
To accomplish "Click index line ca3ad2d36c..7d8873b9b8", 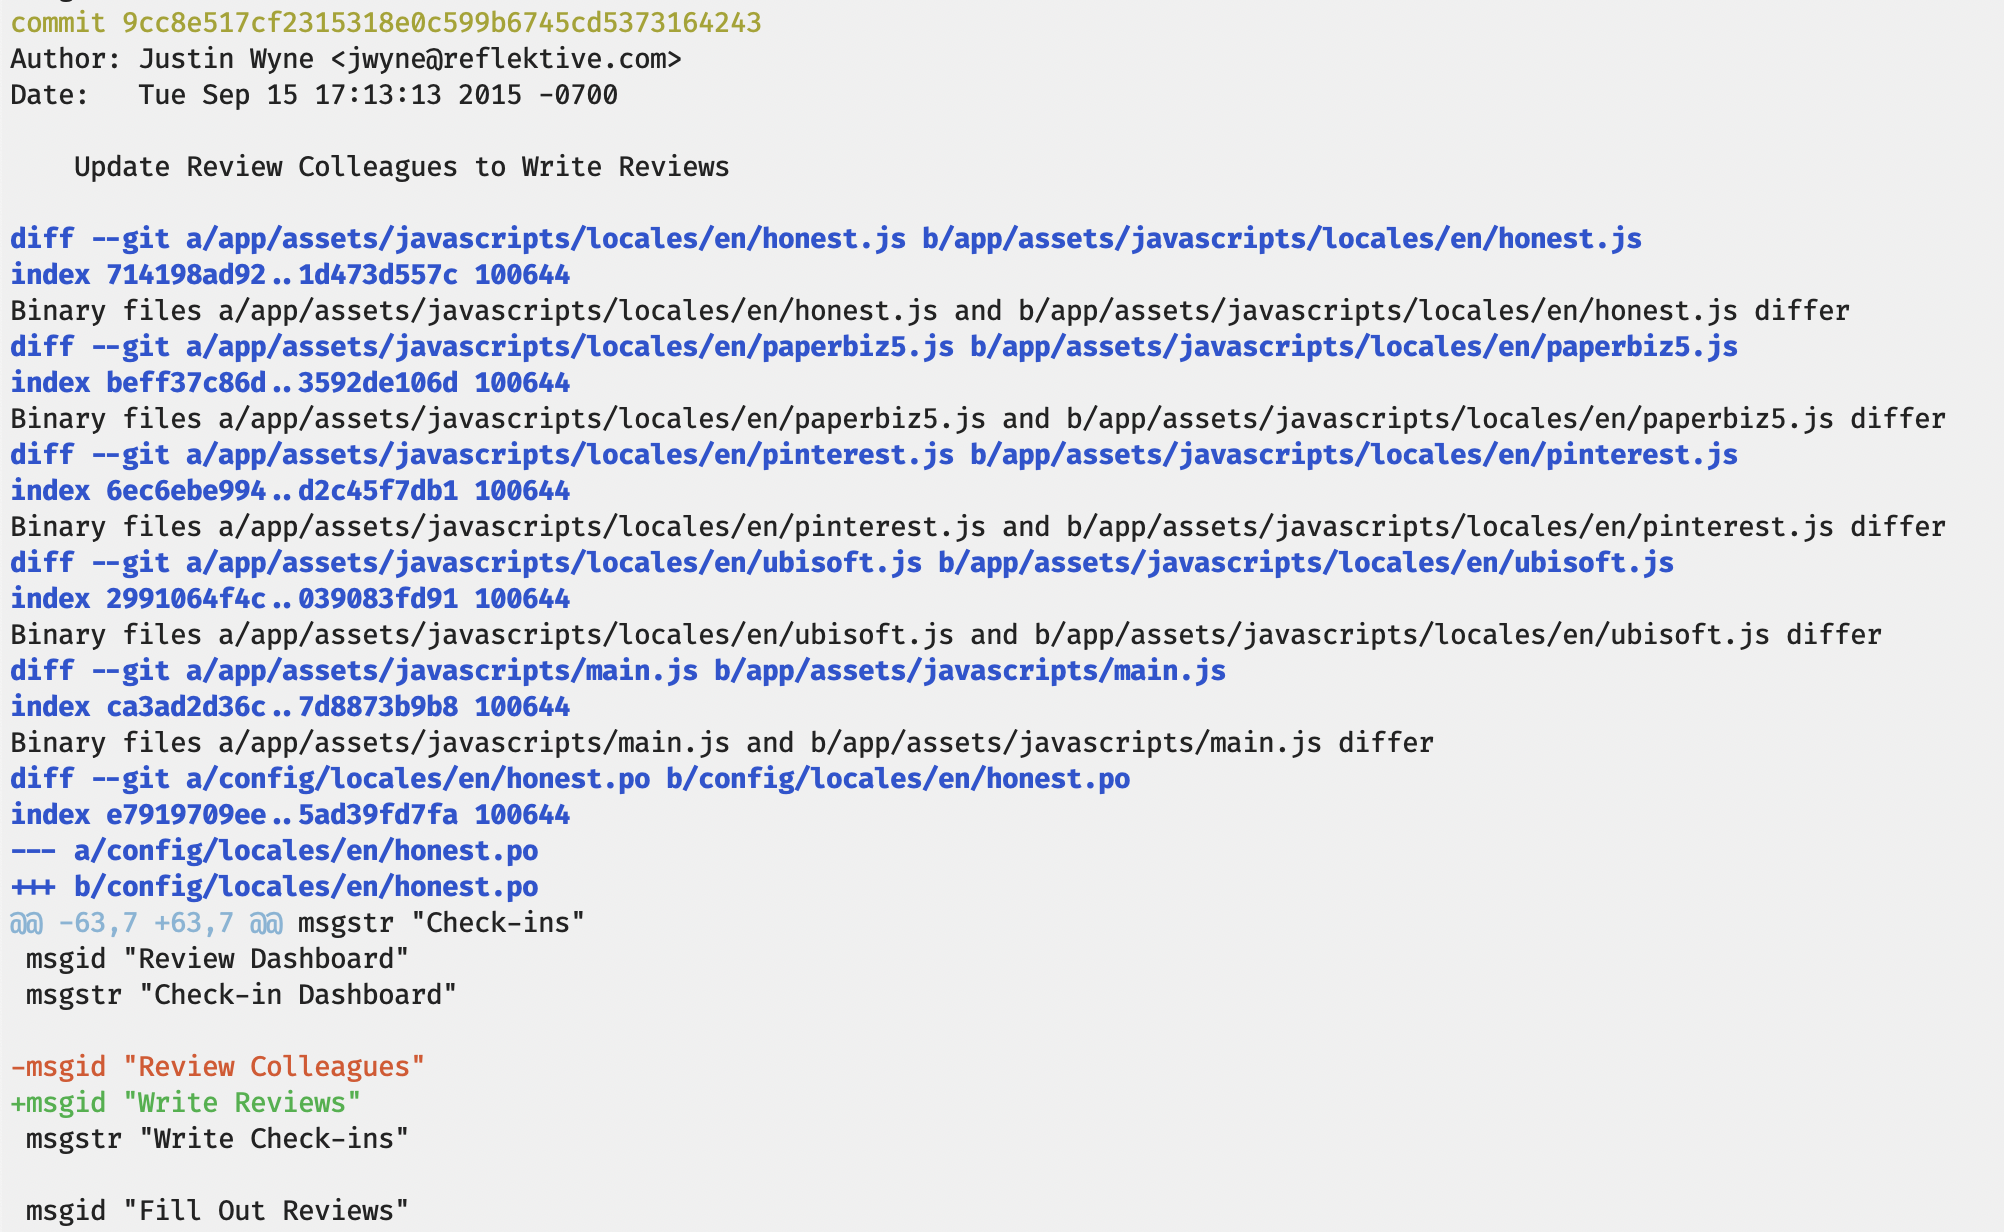I will [x=290, y=707].
